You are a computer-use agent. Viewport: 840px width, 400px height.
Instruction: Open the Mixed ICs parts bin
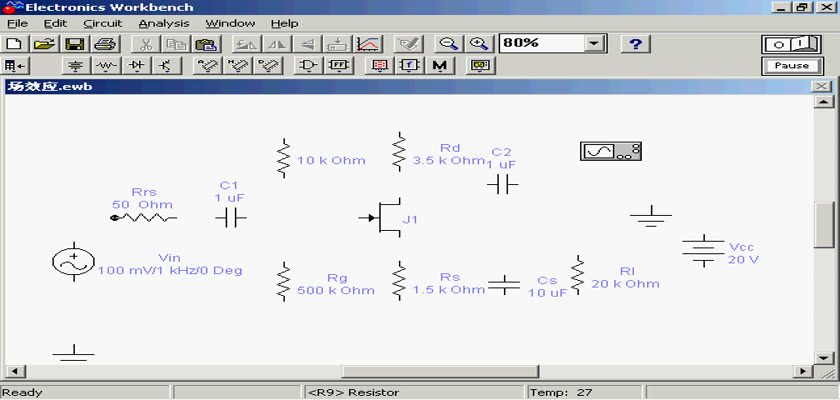click(237, 66)
